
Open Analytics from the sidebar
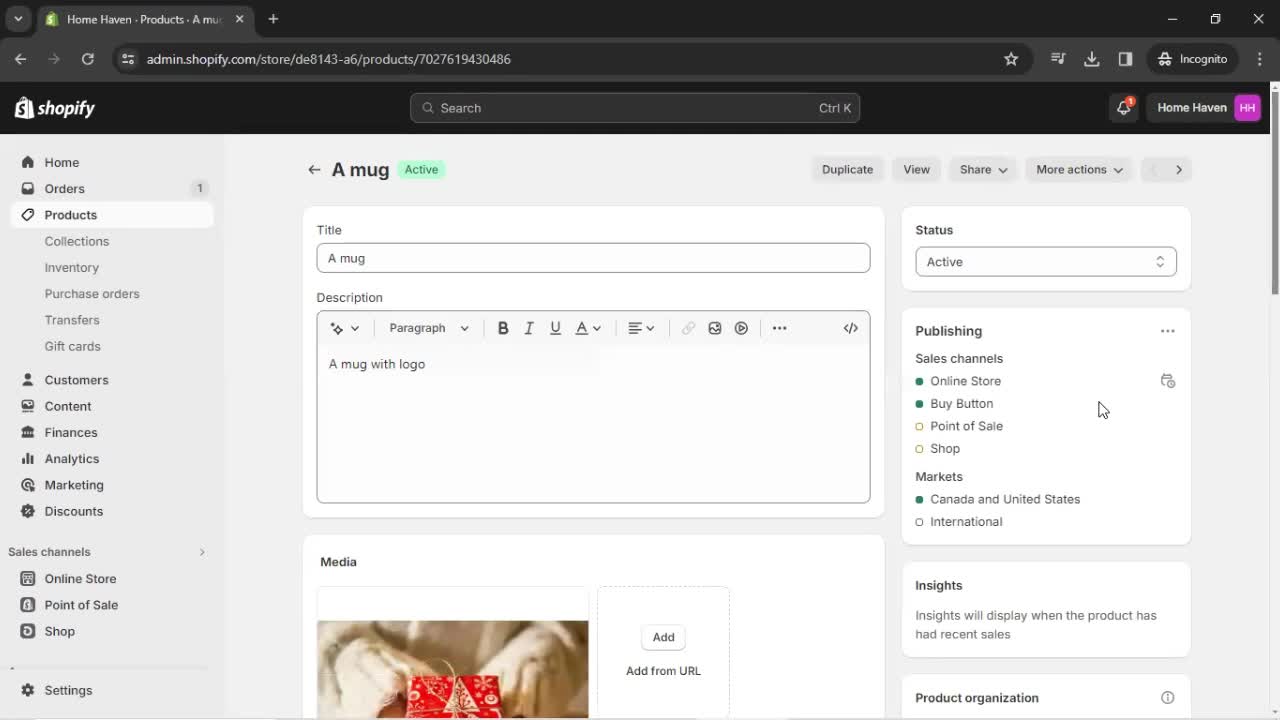click(x=72, y=458)
